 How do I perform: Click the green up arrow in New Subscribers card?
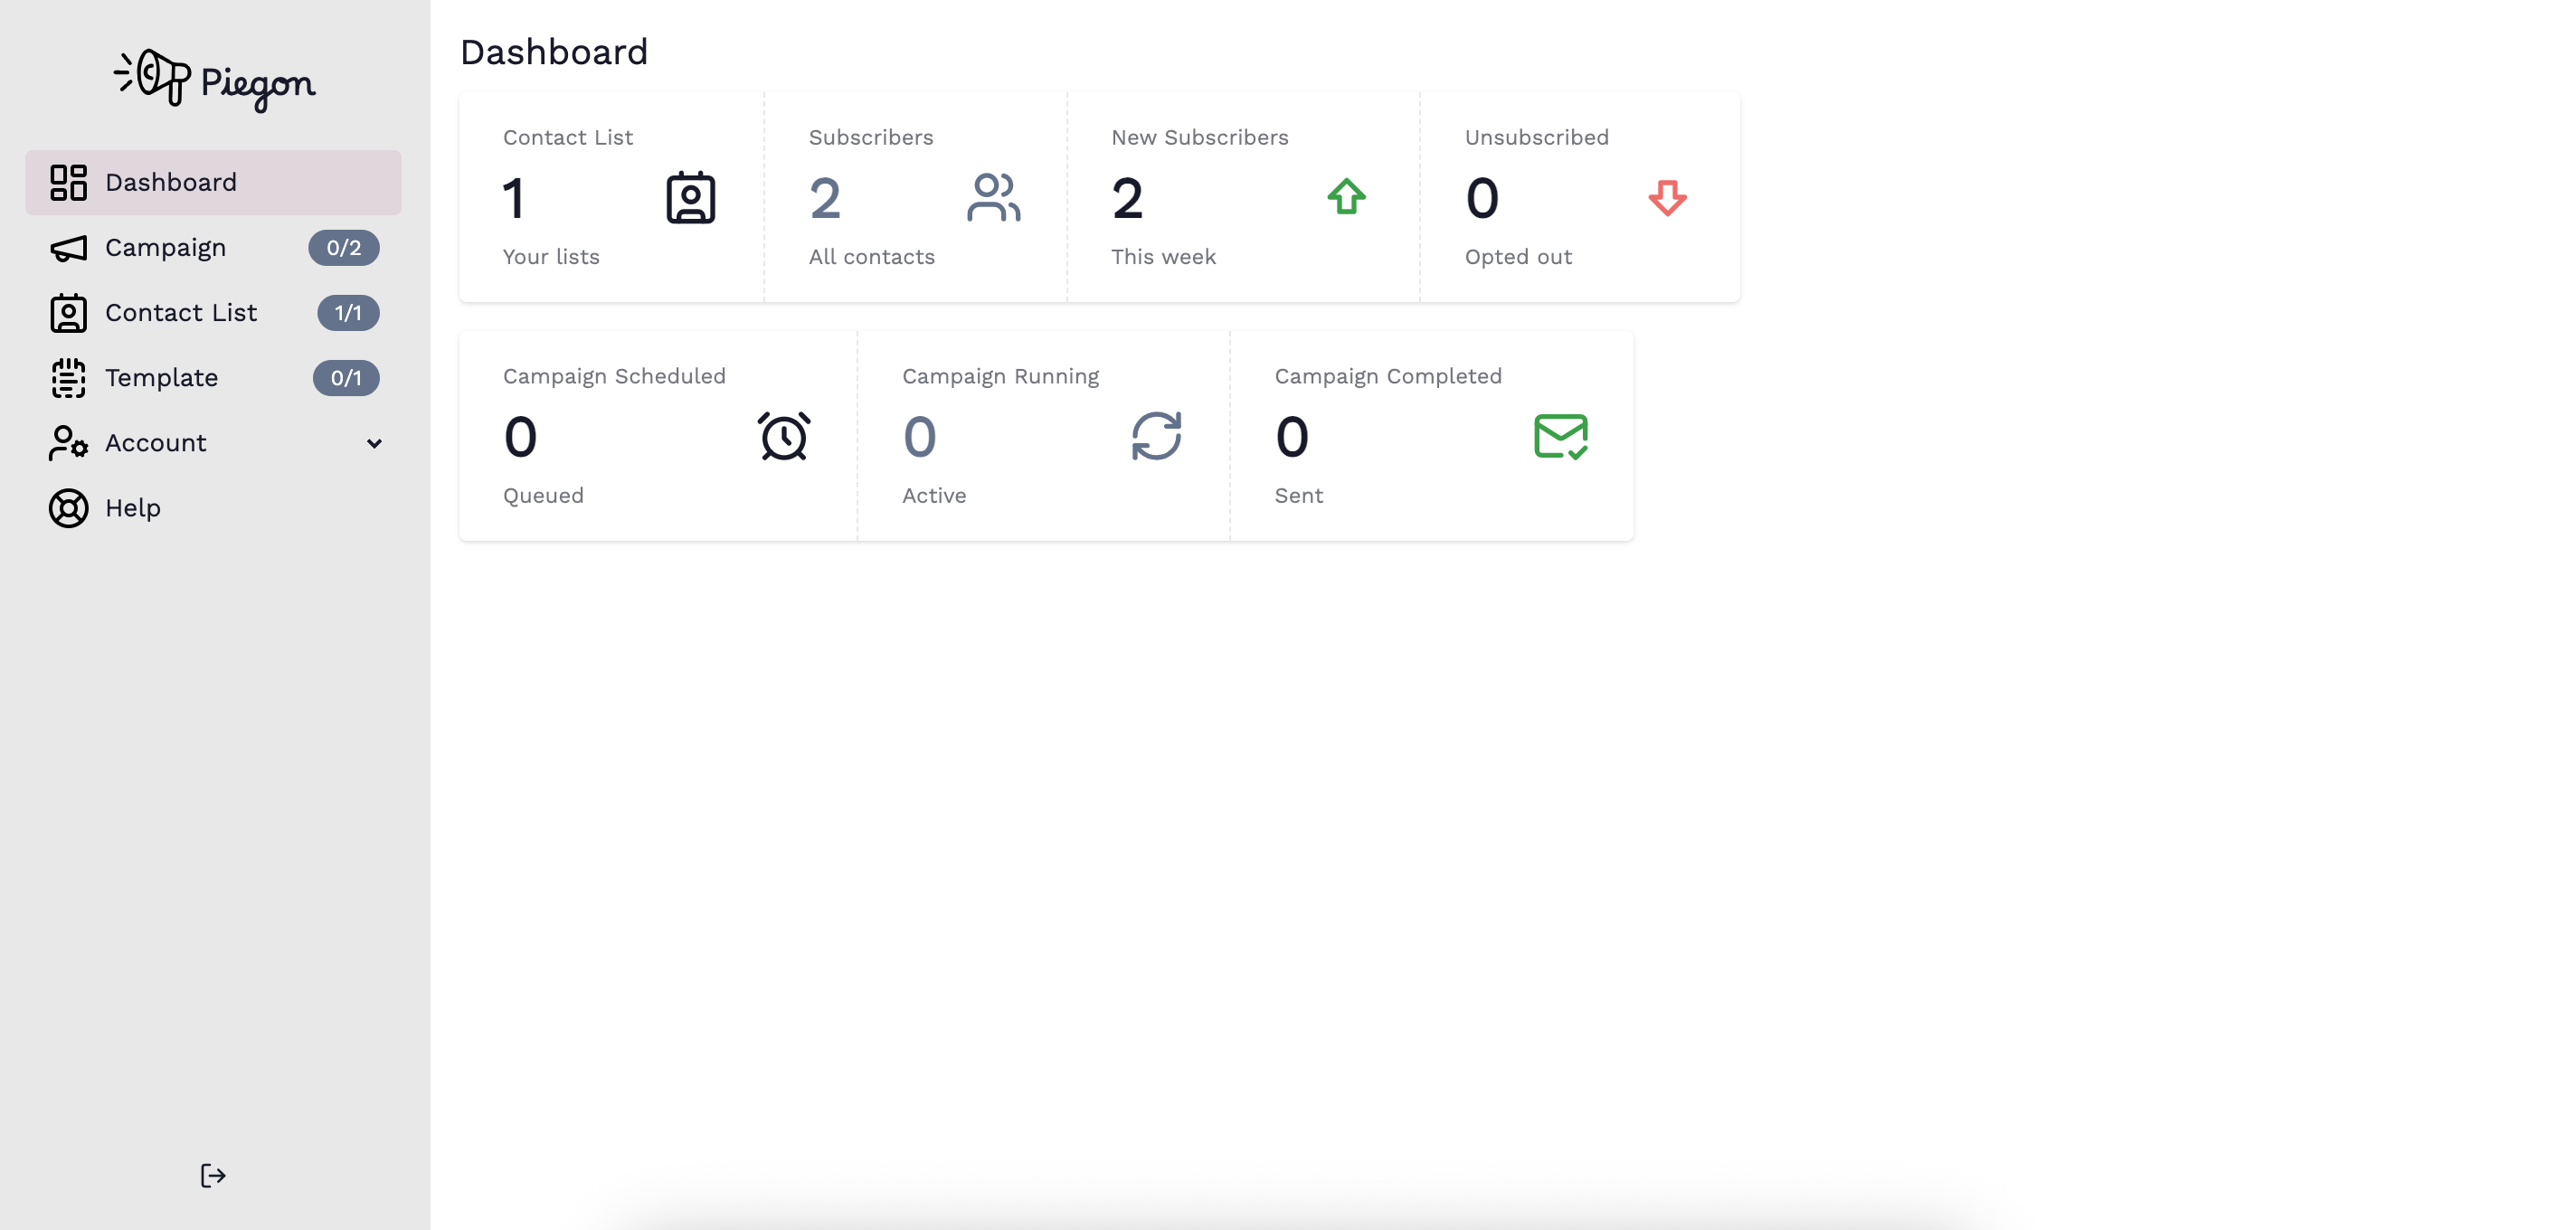[1347, 197]
